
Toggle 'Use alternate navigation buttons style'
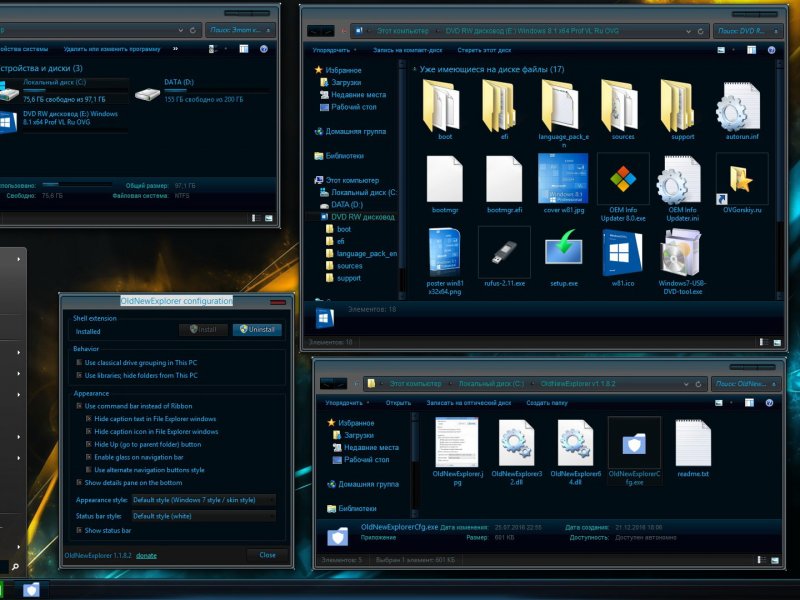point(88,469)
